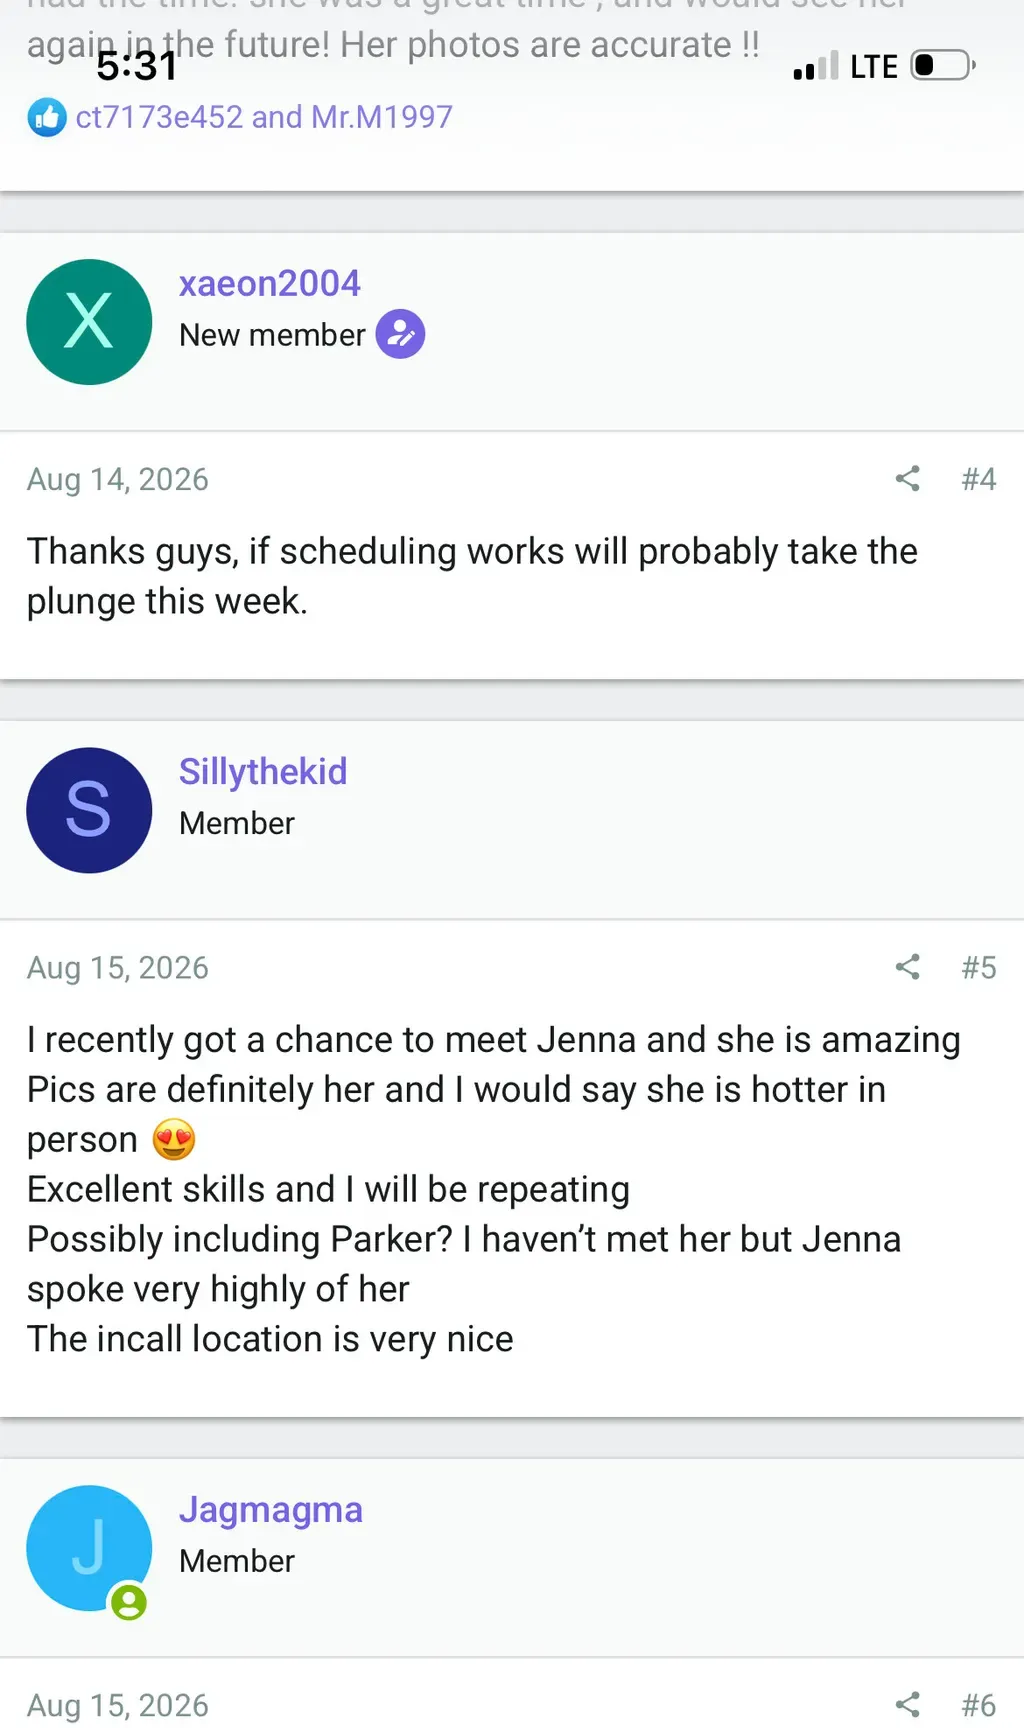Open the Sillythekid username link
Screen dimensions: 1024x1728
pyautogui.click(x=263, y=772)
